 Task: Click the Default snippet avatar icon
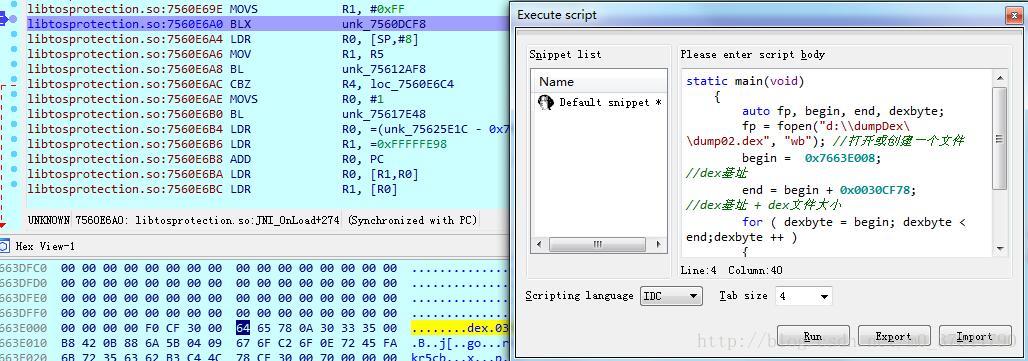[545, 102]
